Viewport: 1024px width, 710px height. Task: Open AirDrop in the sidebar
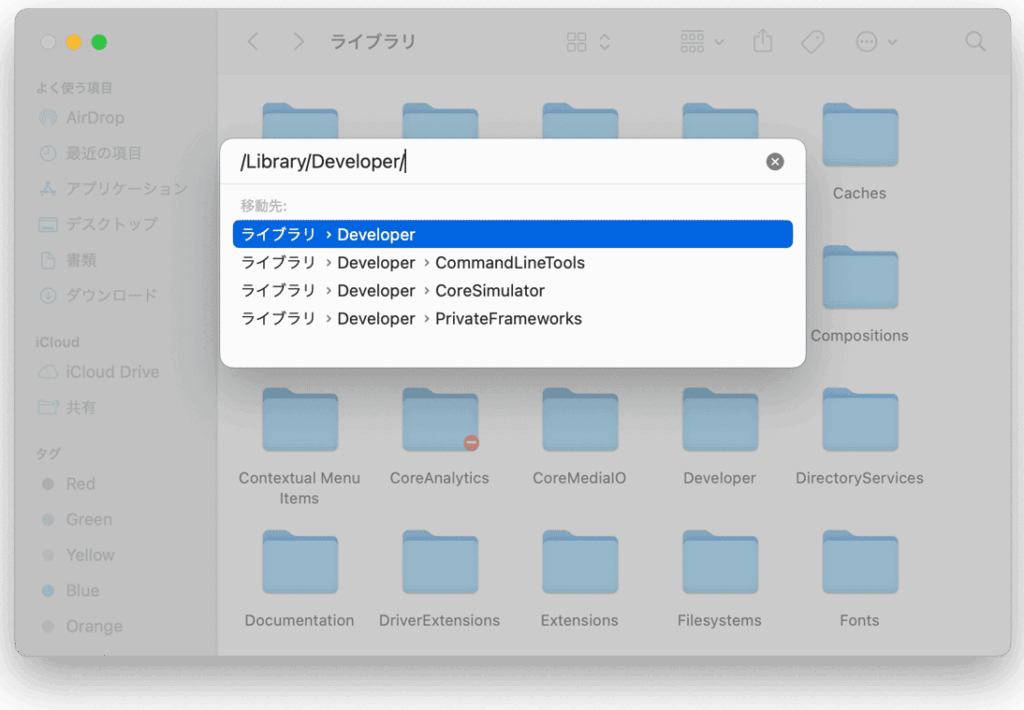[x=94, y=118]
